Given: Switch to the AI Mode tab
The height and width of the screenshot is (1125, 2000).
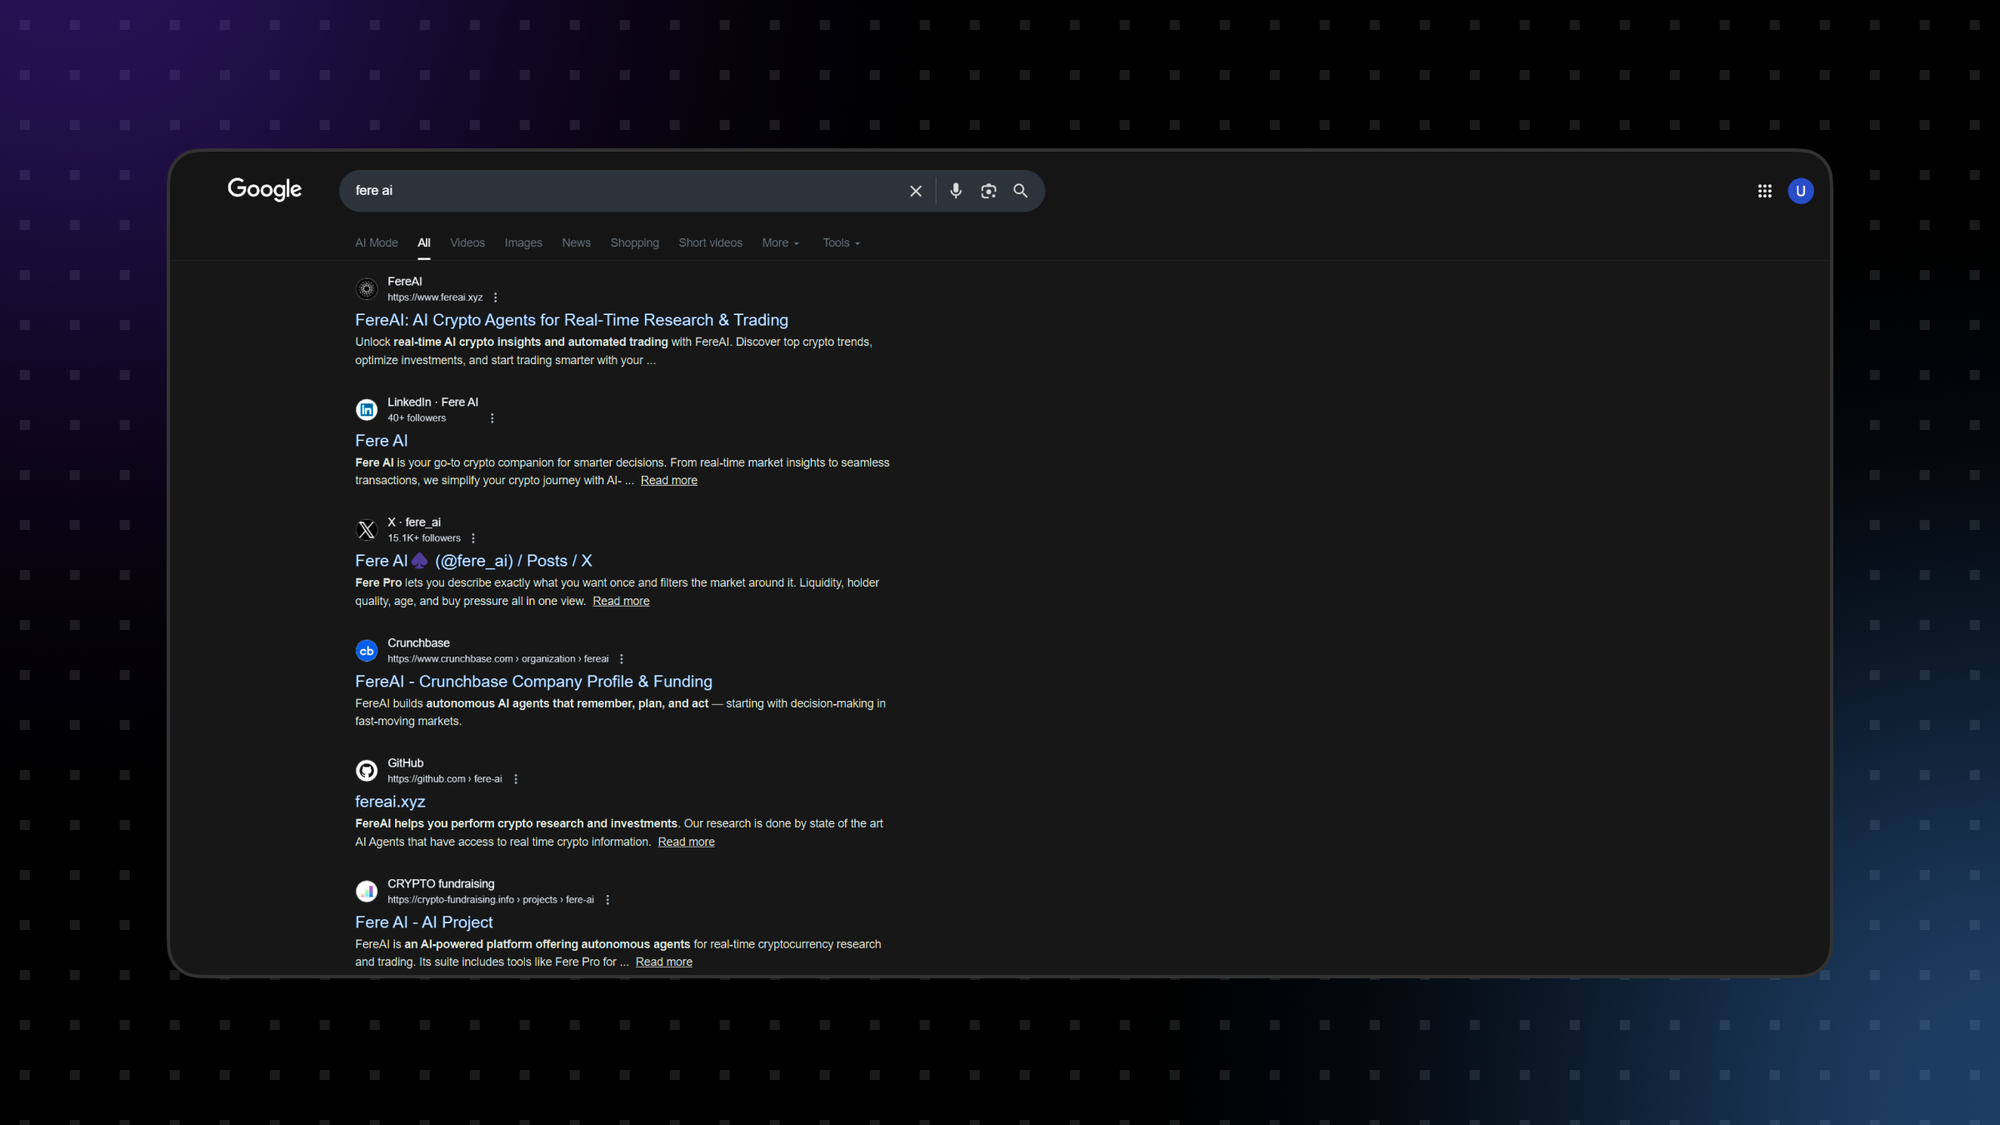Looking at the screenshot, I should 376,243.
